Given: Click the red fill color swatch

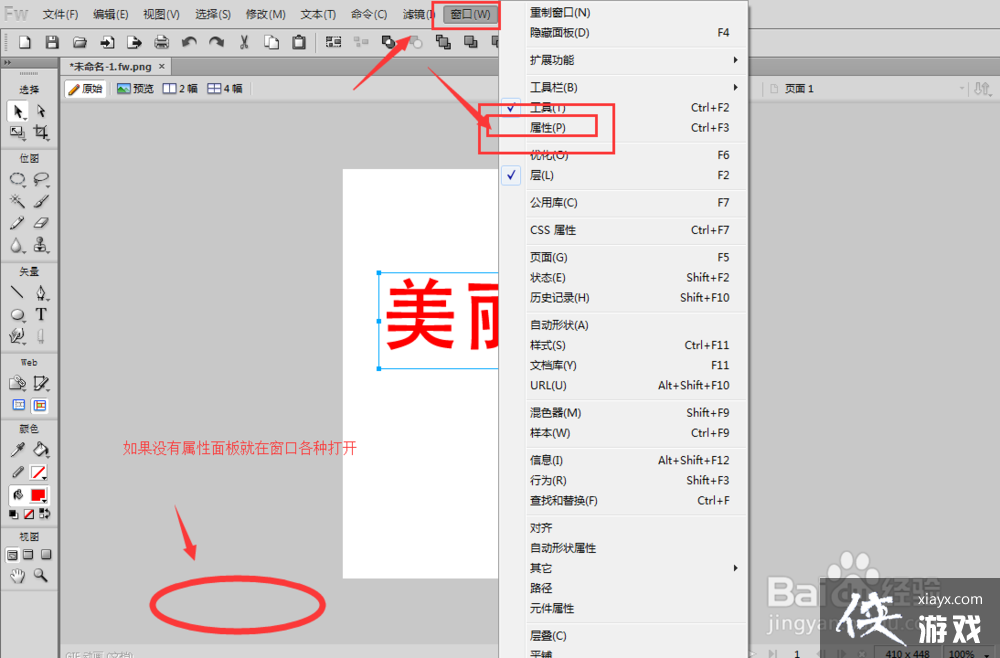Looking at the screenshot, I should 39,495.
